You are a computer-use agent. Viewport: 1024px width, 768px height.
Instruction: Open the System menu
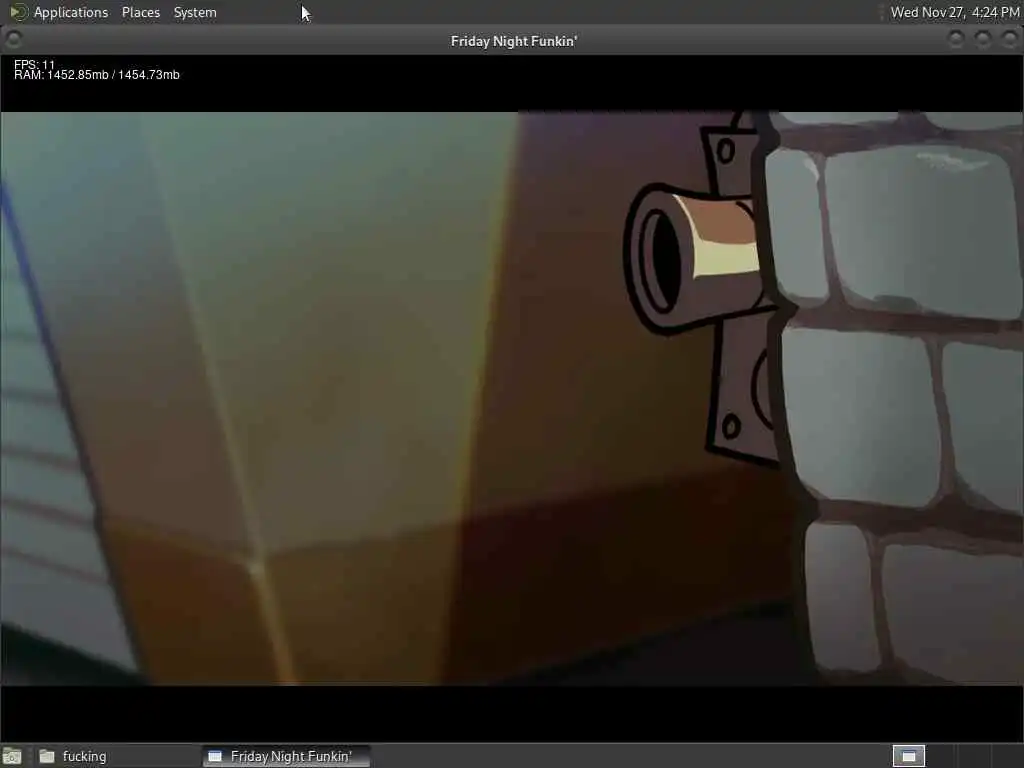pos(195,12)
